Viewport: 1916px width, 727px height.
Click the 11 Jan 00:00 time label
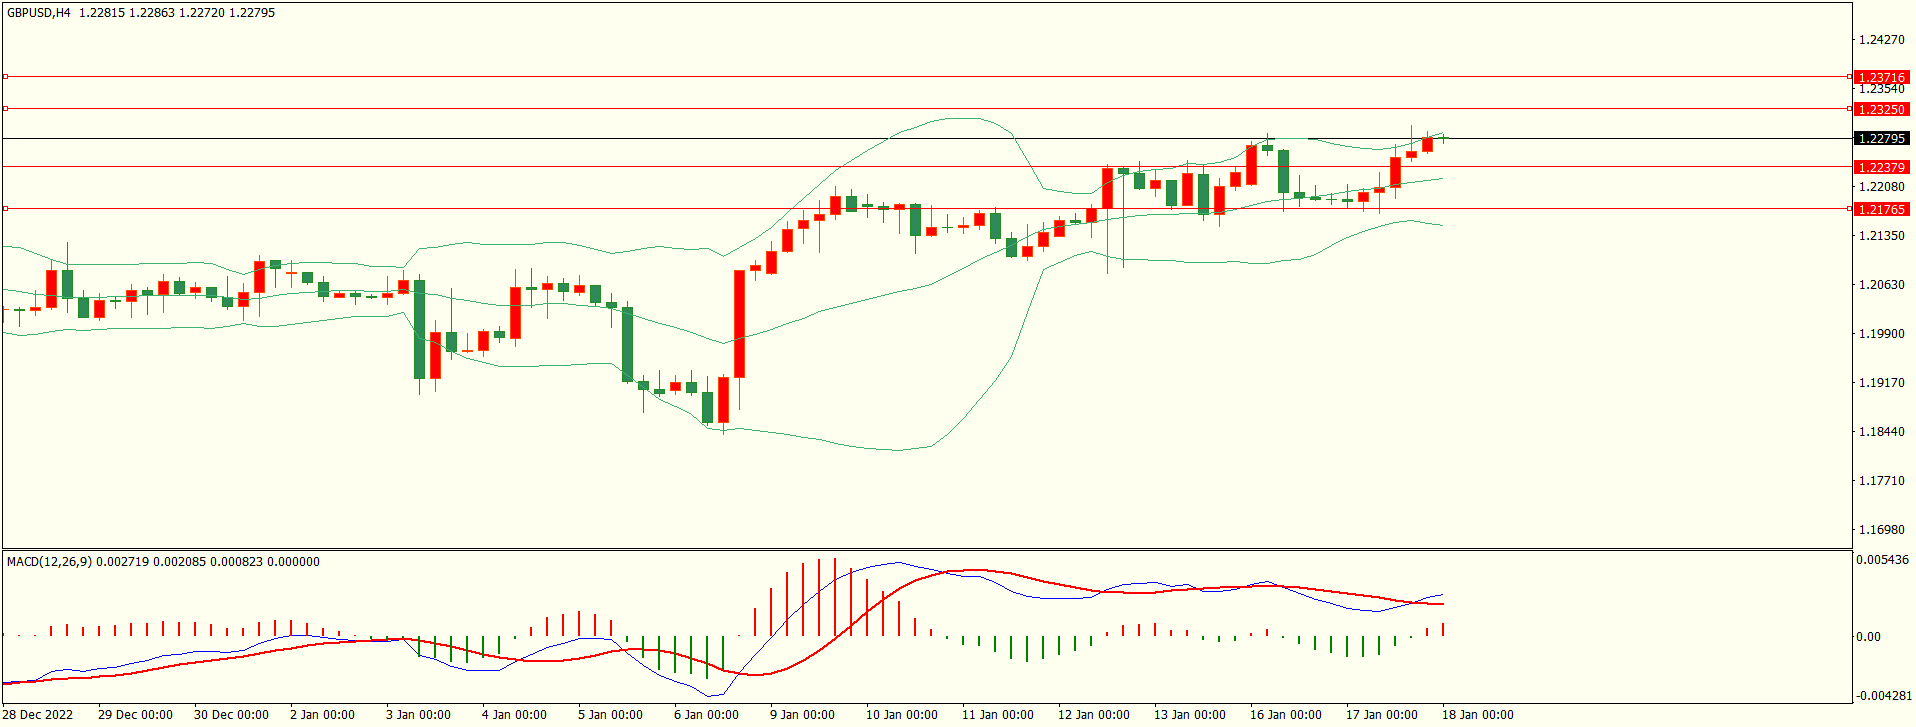pos(998,715)
